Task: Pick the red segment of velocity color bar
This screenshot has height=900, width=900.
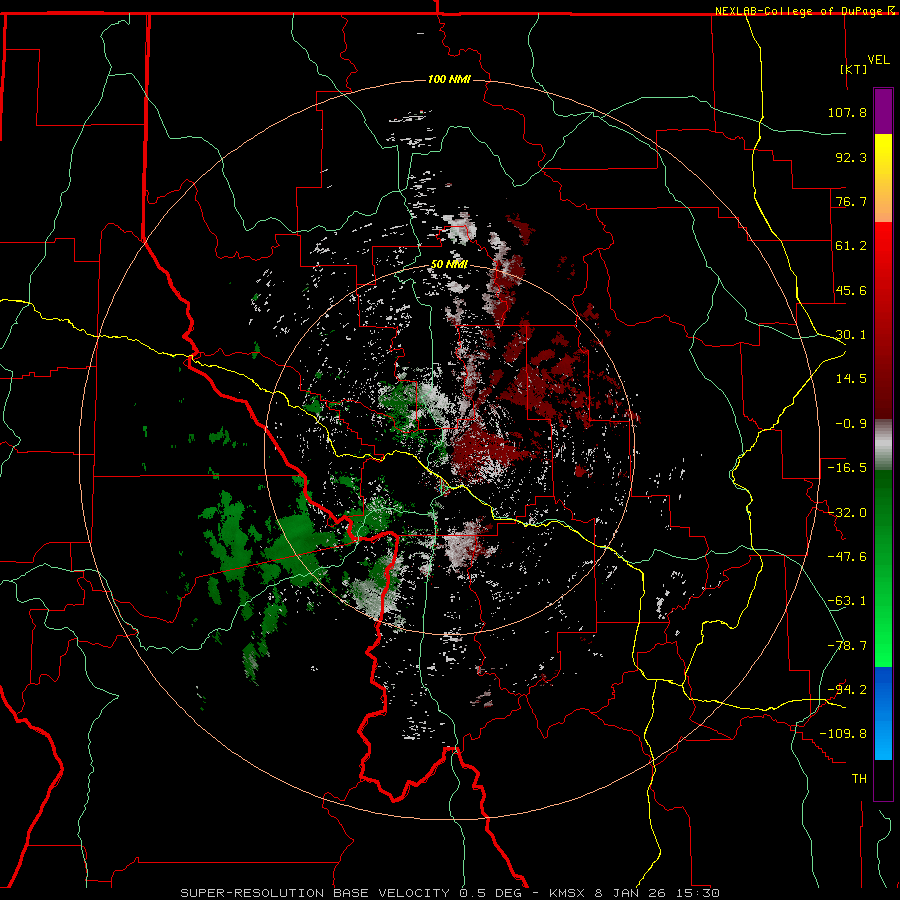Action: [x=883, y=320]
